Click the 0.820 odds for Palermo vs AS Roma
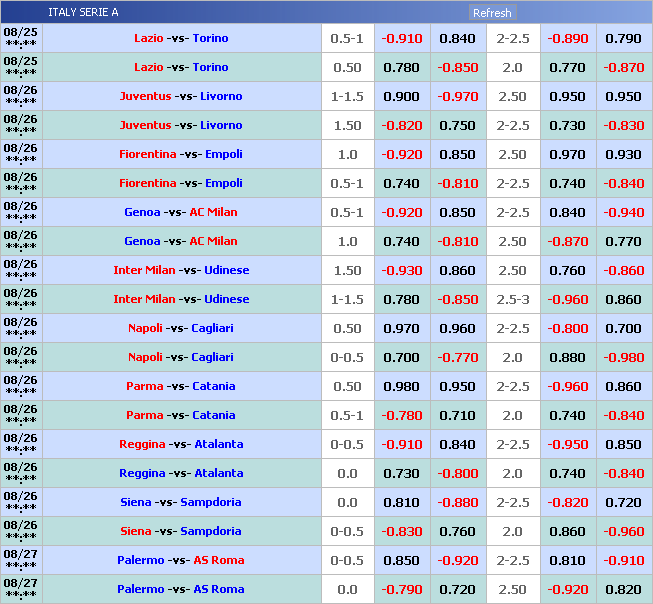The width and height of the screenshot is (653, 604). (623, 589)
